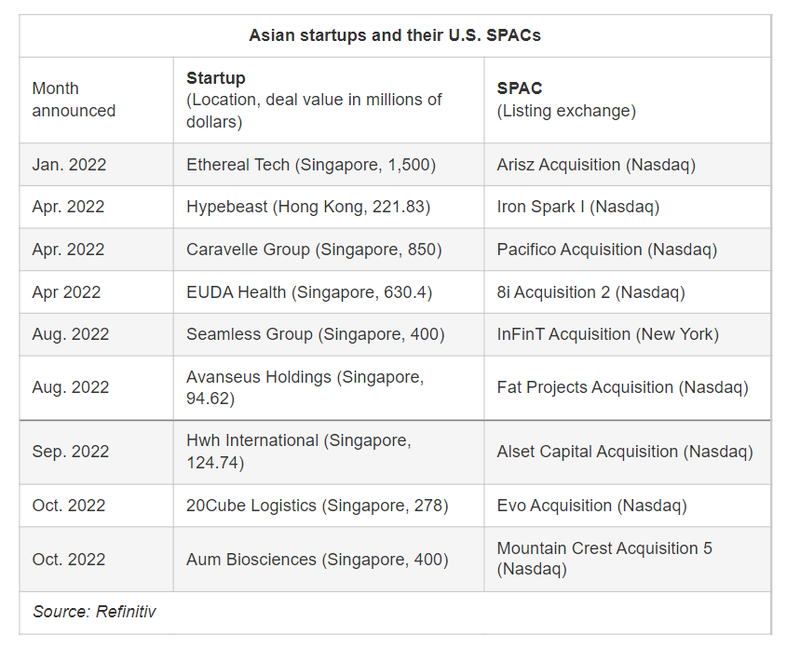The width and height of the screenshot is (800, 649).
Task: Select the Fat Projects Acquisition (Nasdaq) cell
Action: (622, 387)
